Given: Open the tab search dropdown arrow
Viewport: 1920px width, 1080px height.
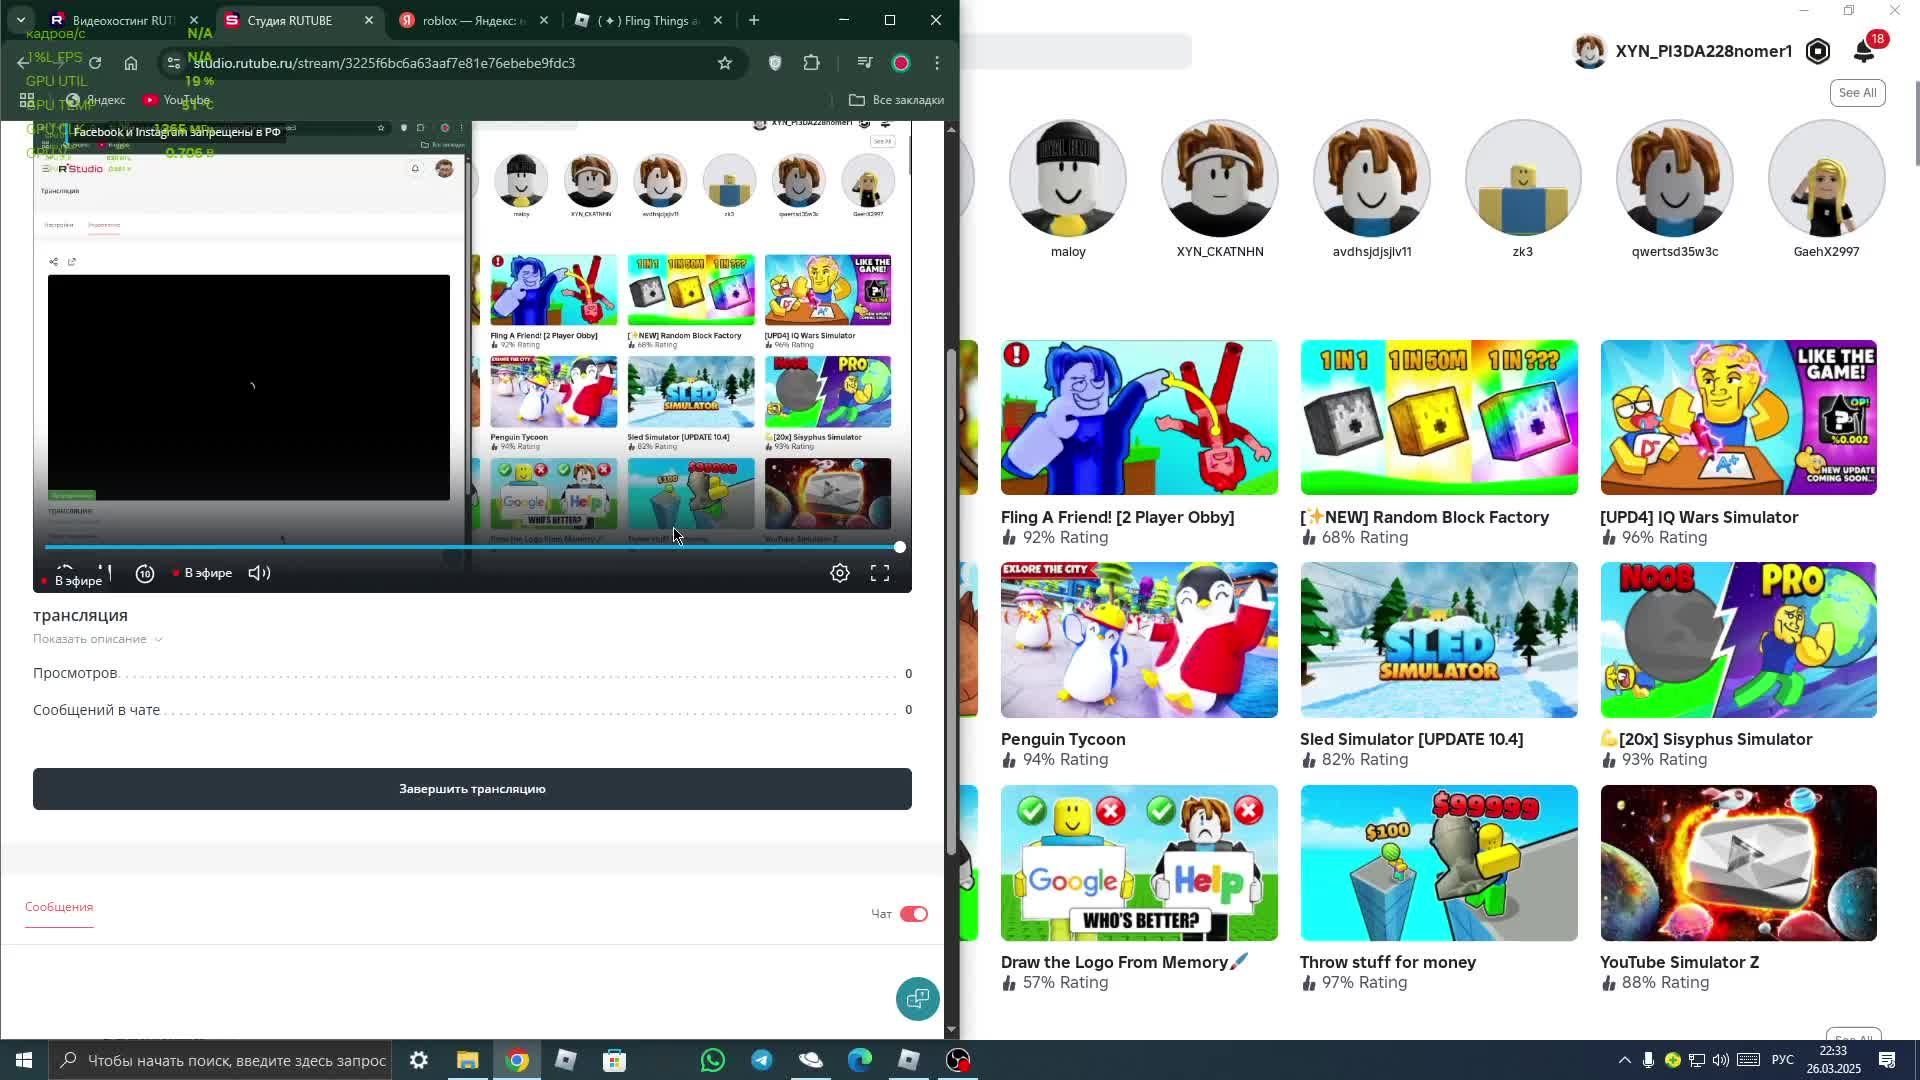Looking at the screenshot, I should click(x=20, y=20).
